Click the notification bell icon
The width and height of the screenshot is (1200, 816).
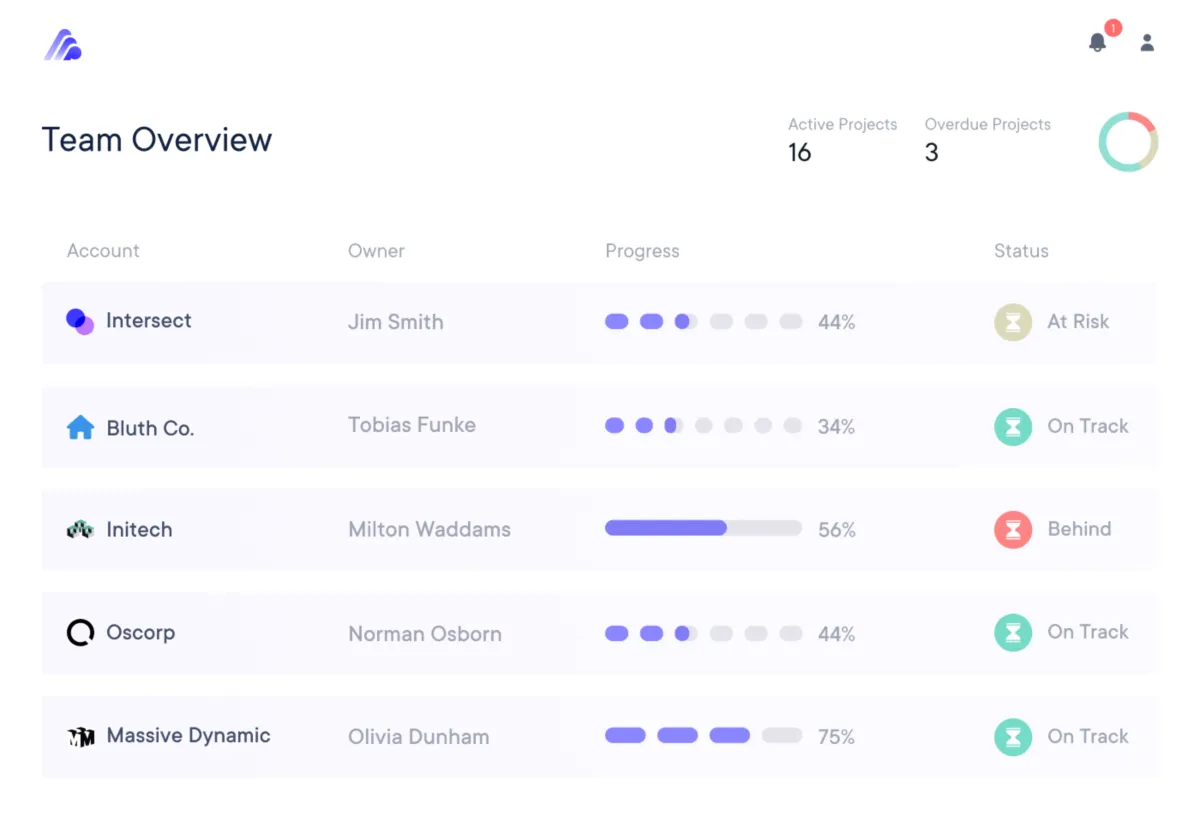coord(1097,42)
